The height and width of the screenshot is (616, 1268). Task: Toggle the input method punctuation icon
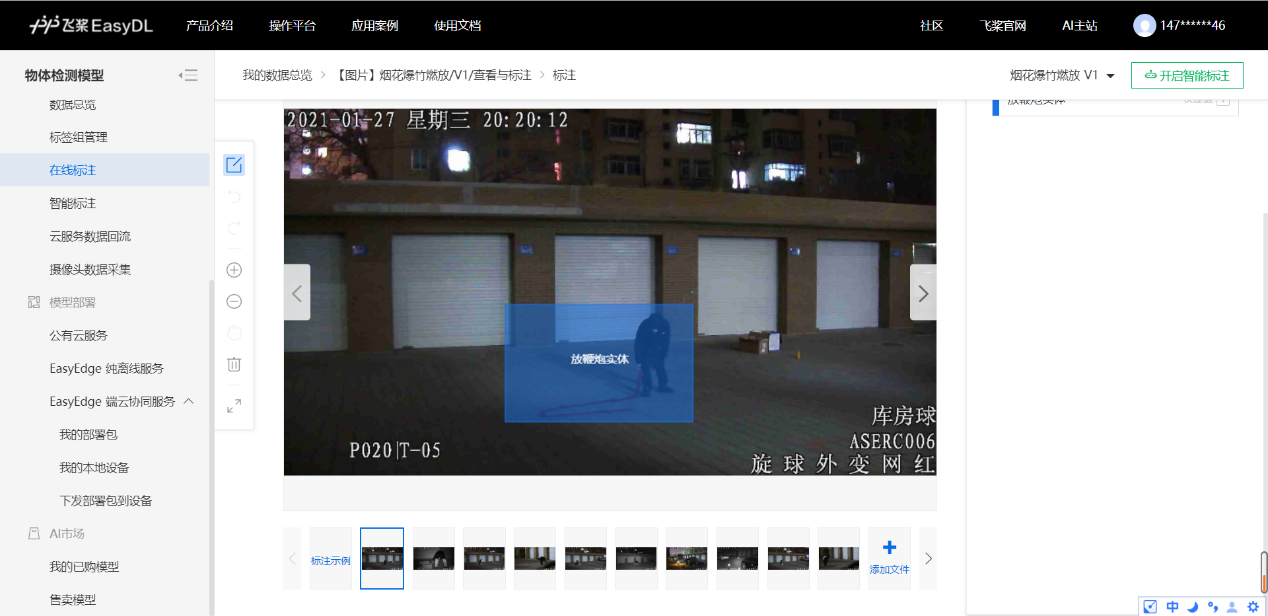click(x=1212, y=607)
